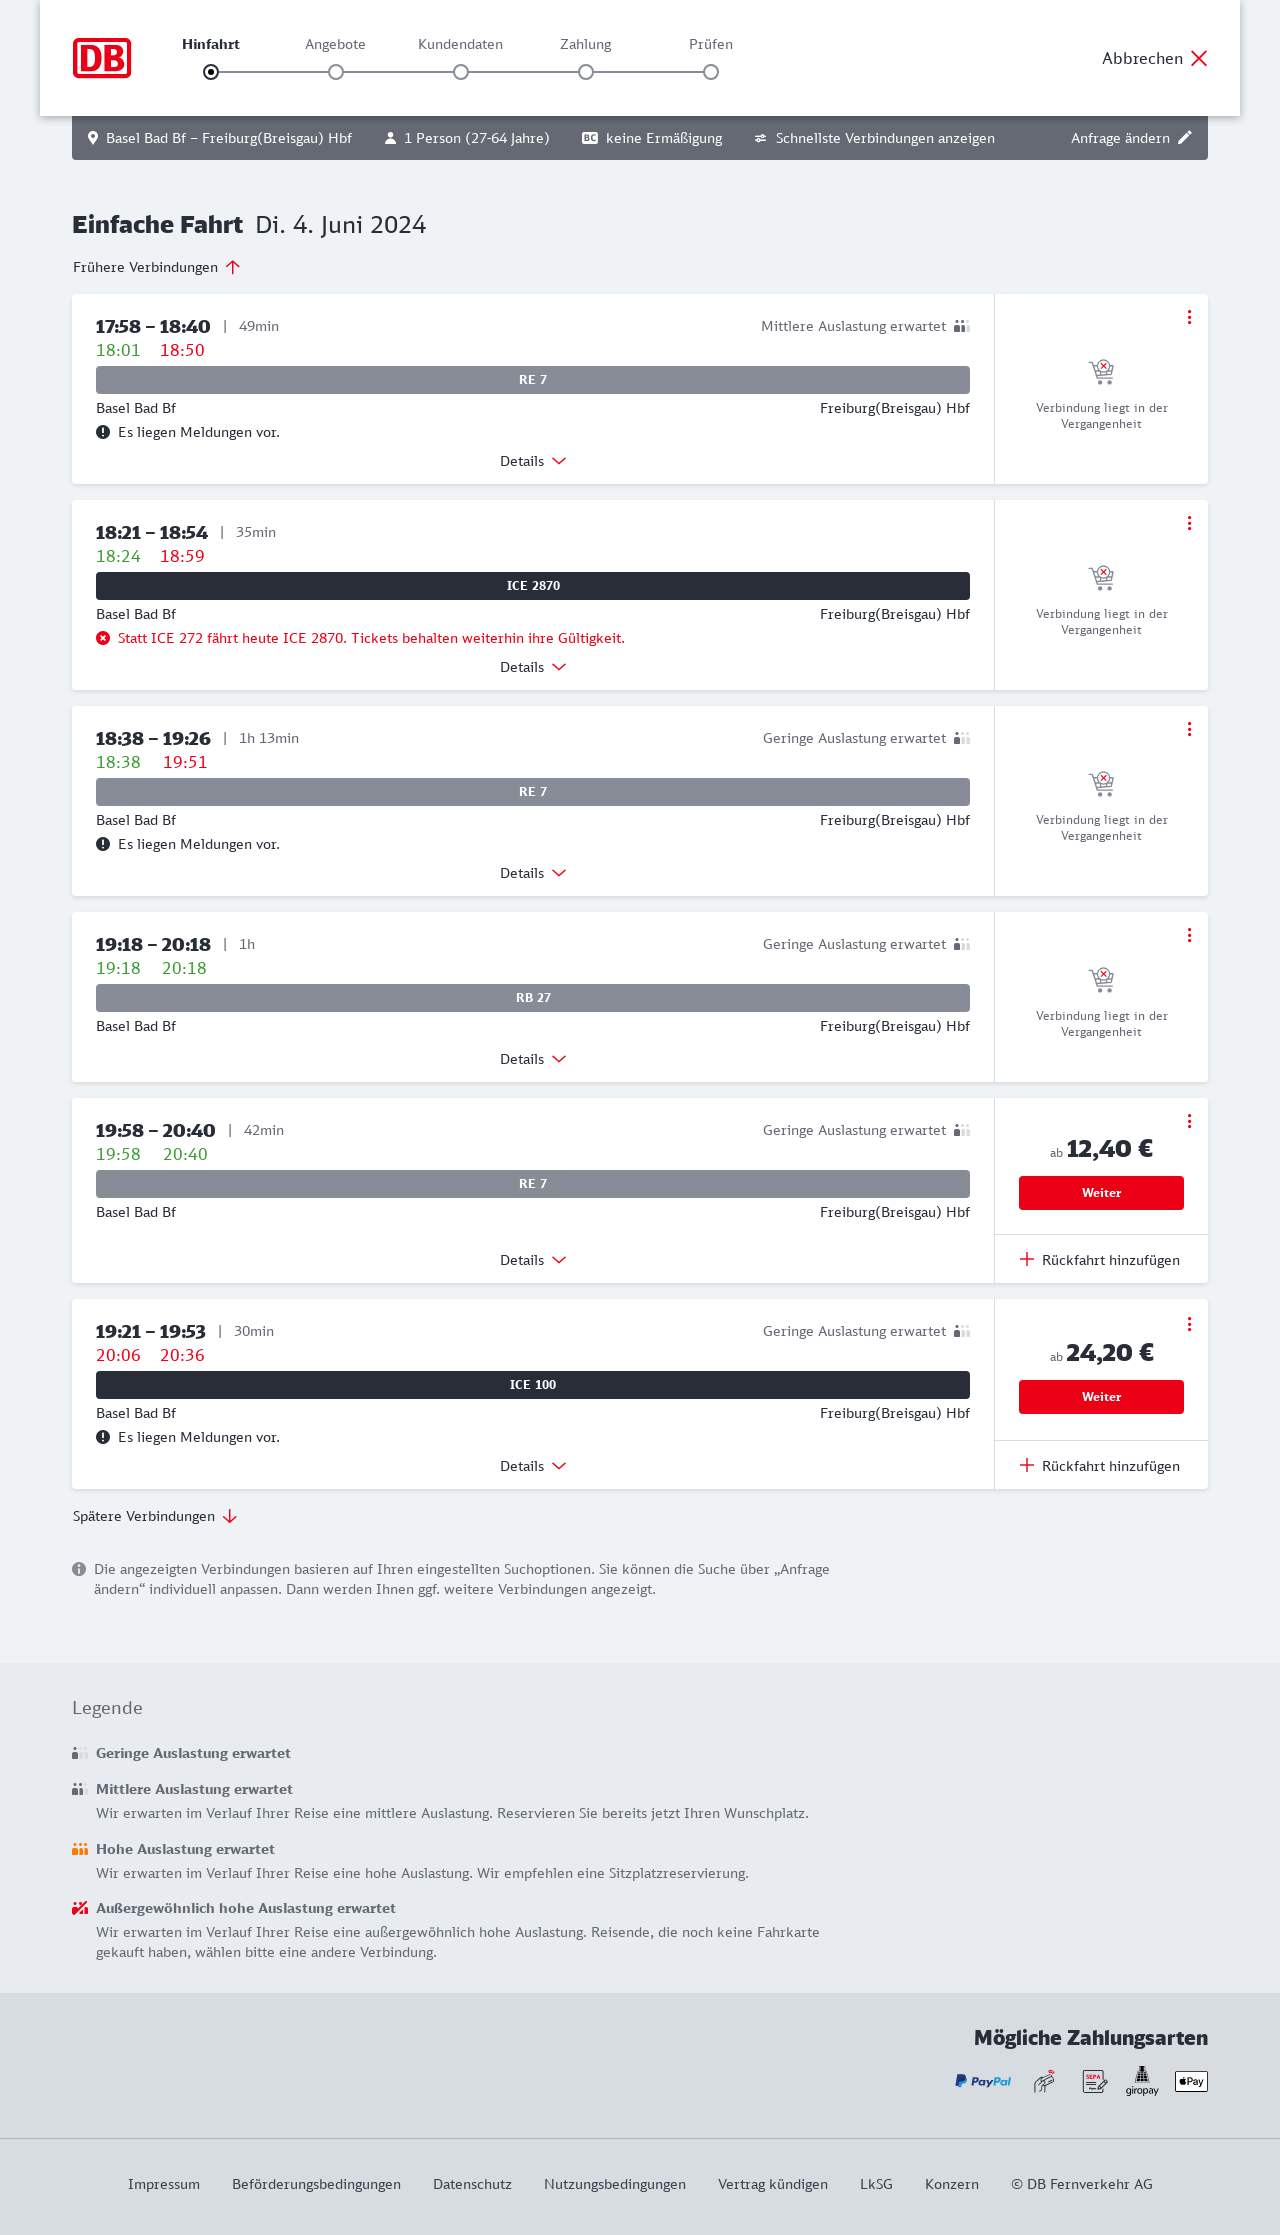Click the pencil icon beside Anfrage ändern
Viewport: 1280px width, 2235px height.
click(1185, 138)
